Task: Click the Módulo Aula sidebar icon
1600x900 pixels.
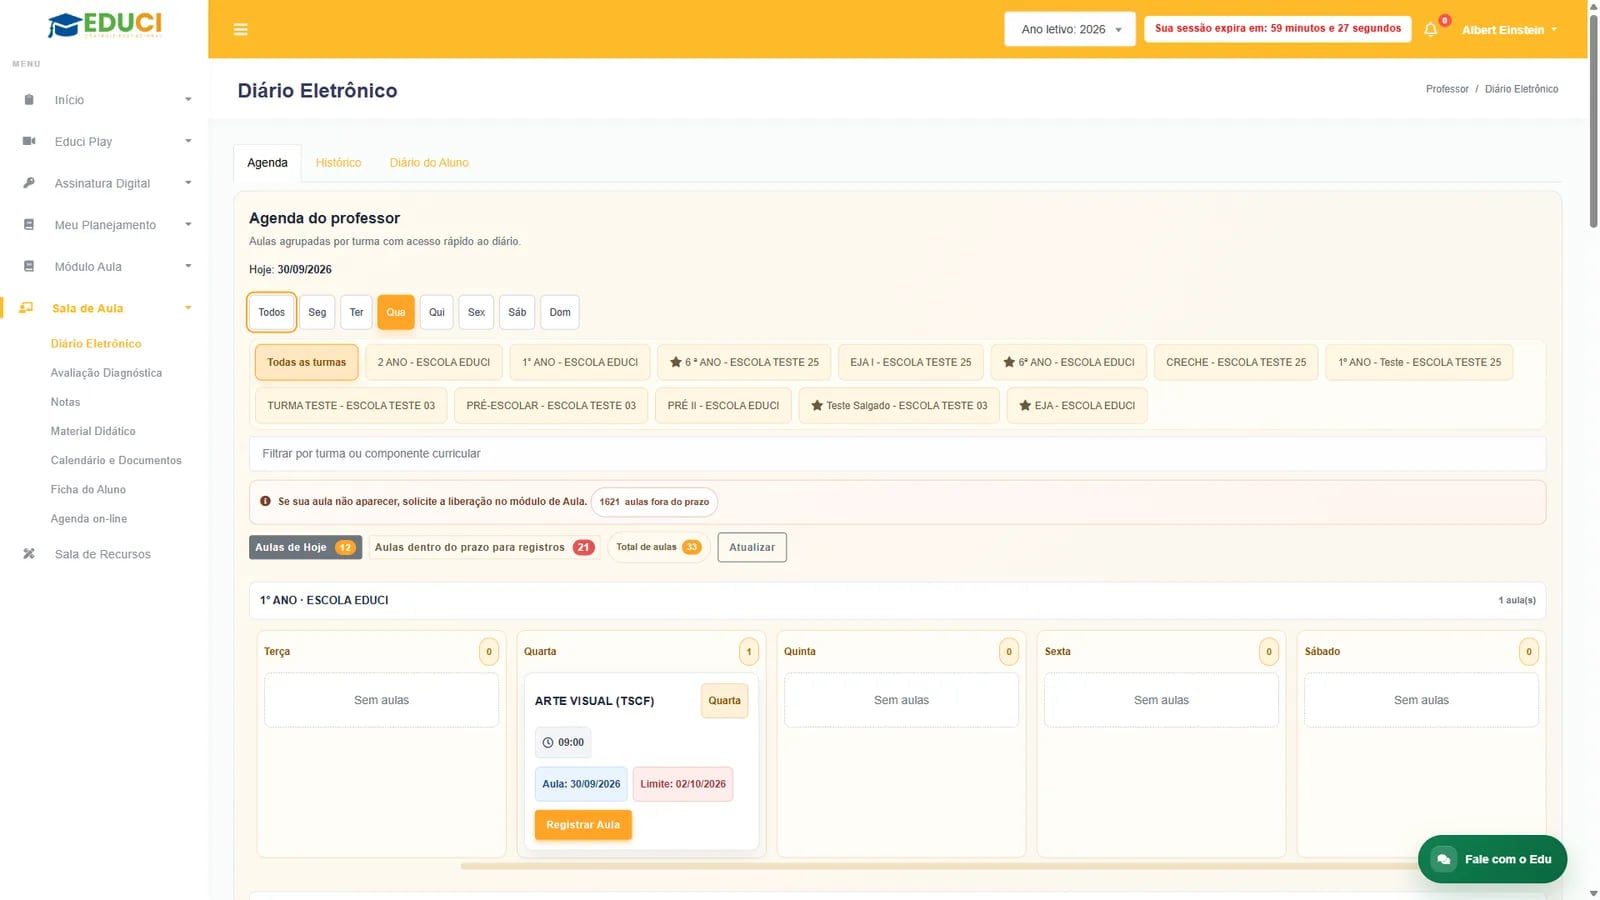Action: [29, 266]
